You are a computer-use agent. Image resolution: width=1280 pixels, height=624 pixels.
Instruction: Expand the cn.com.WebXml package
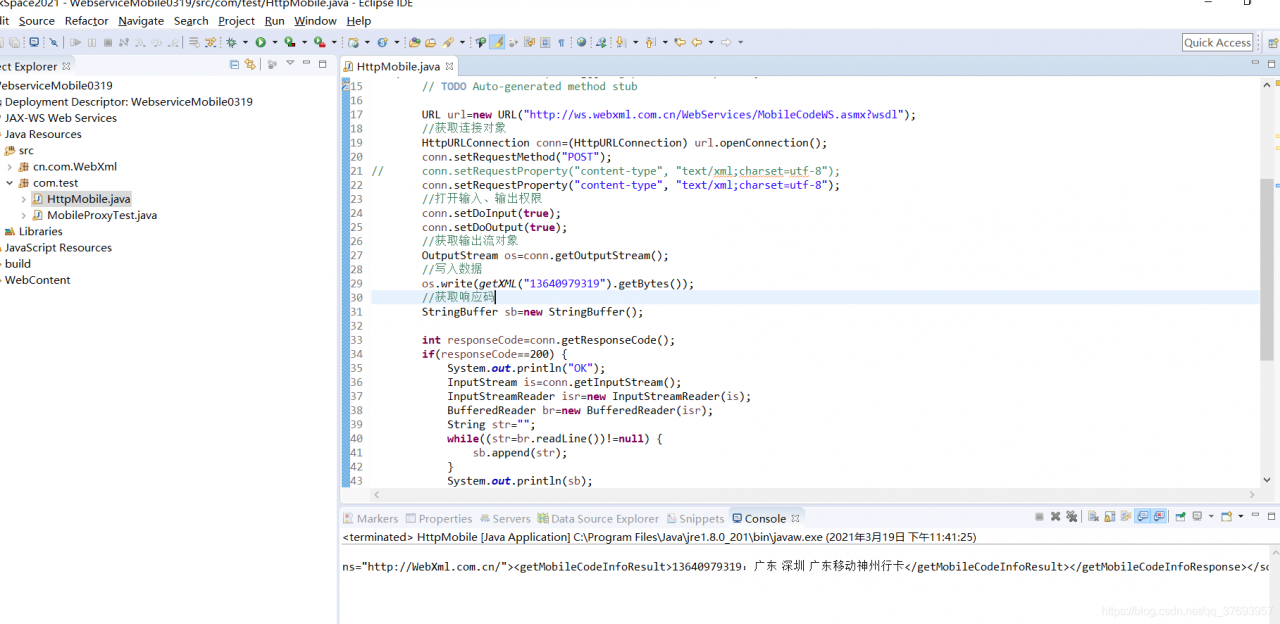10,167
